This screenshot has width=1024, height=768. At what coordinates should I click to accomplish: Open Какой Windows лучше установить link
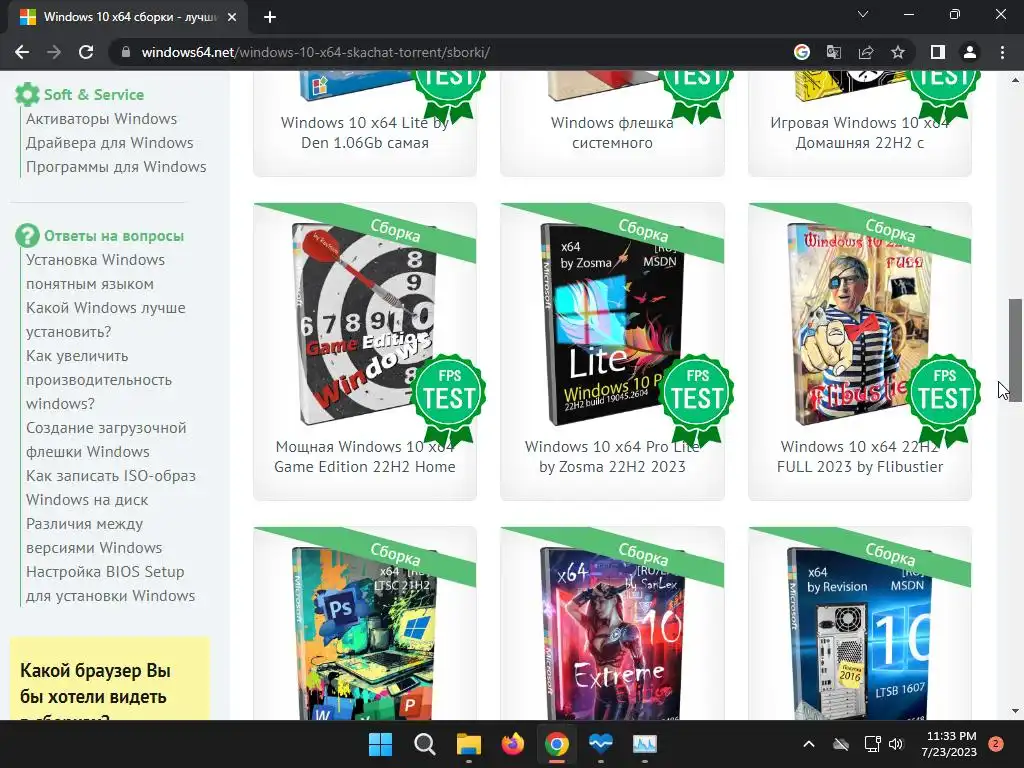point(106,319)
